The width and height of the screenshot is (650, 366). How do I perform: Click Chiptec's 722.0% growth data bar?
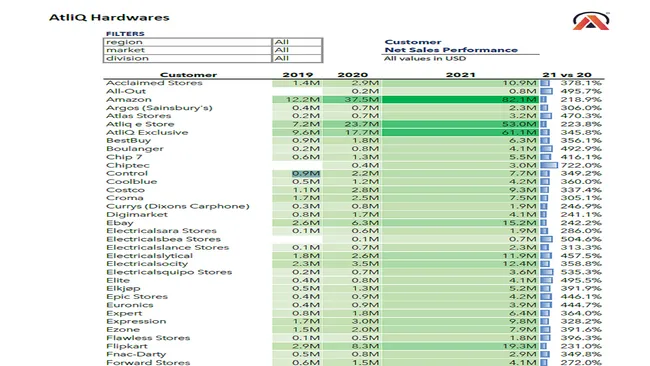pos(549,165)
